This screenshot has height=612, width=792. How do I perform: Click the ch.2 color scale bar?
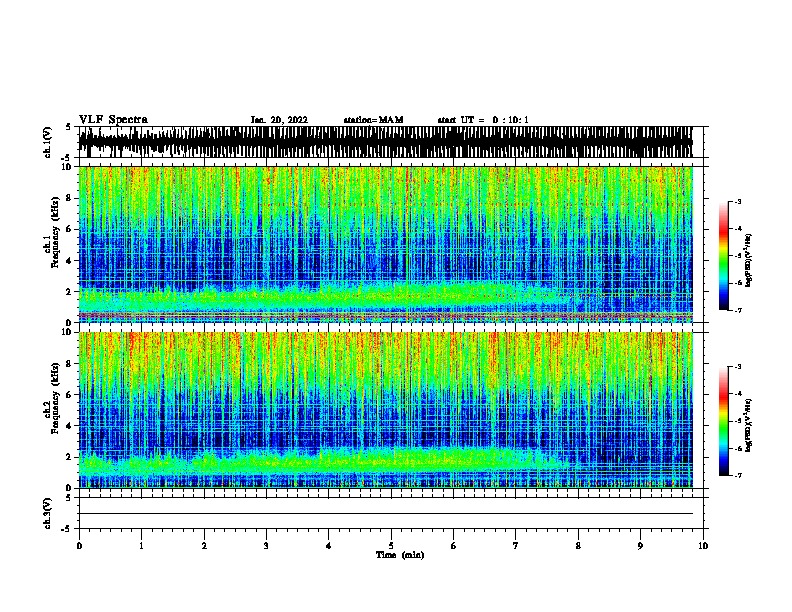pyautogui.click(x=723, y=421)
